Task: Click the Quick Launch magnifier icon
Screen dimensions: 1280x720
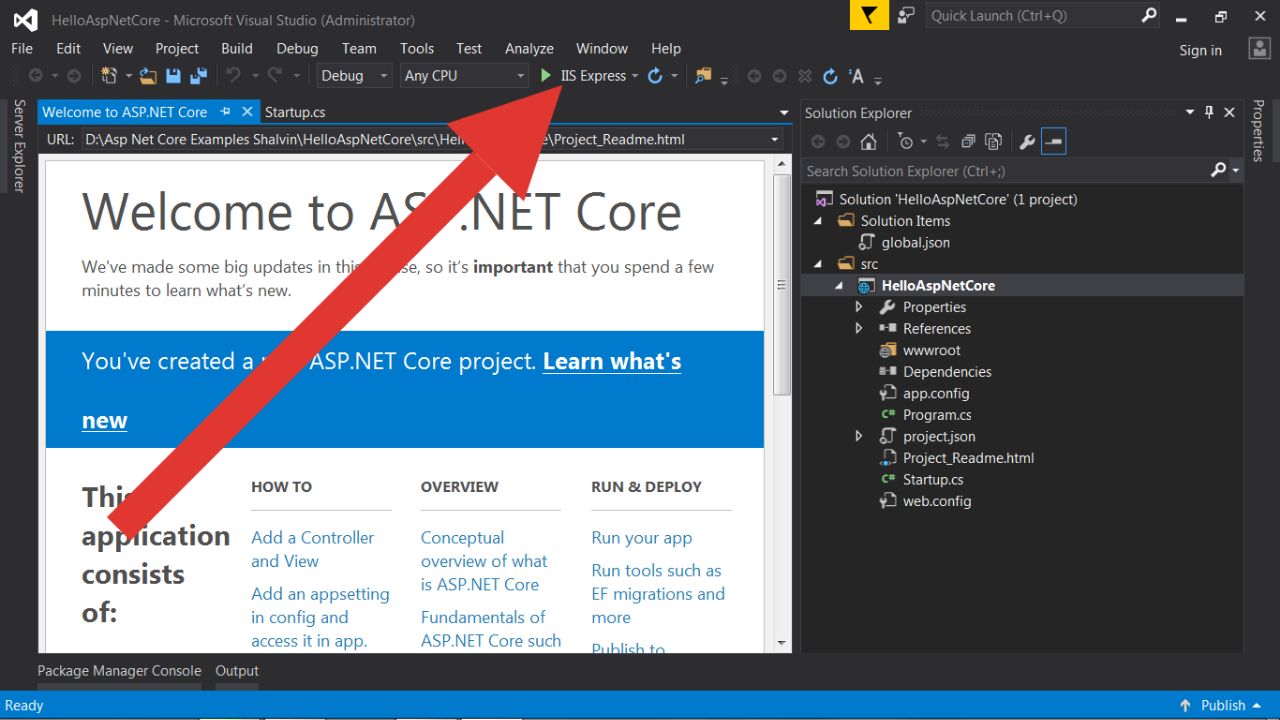Action: click(1149, 15)
